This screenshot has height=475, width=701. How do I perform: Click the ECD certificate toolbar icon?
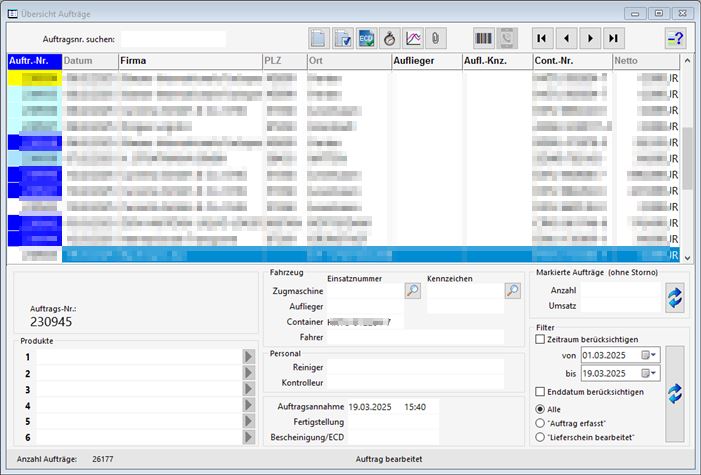point(366,38)
